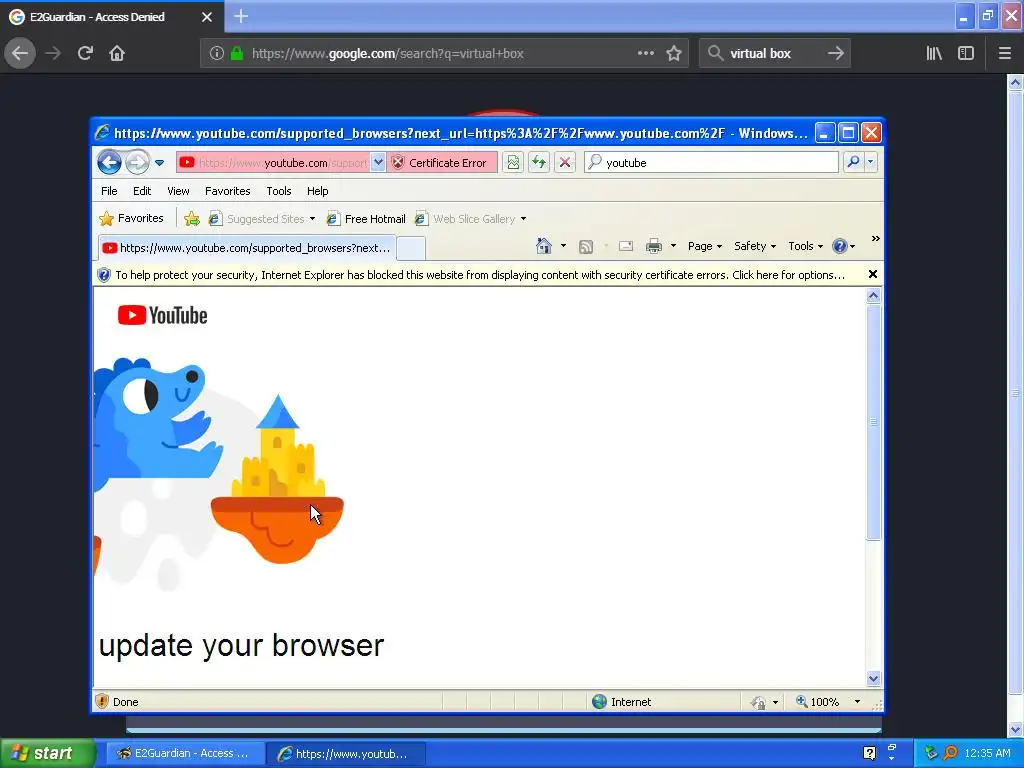Open the Free Hotmail link
The width and height of the screenshot is (1024, 768).
[x=366, y=219]
